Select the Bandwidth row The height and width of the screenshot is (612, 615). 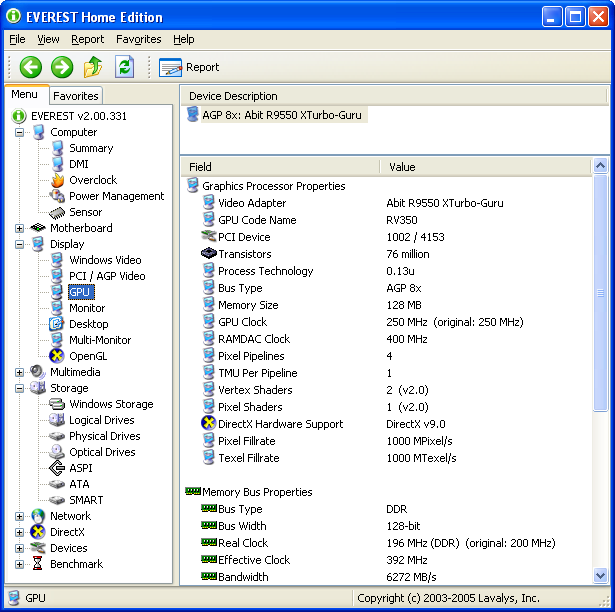point(386,577)
